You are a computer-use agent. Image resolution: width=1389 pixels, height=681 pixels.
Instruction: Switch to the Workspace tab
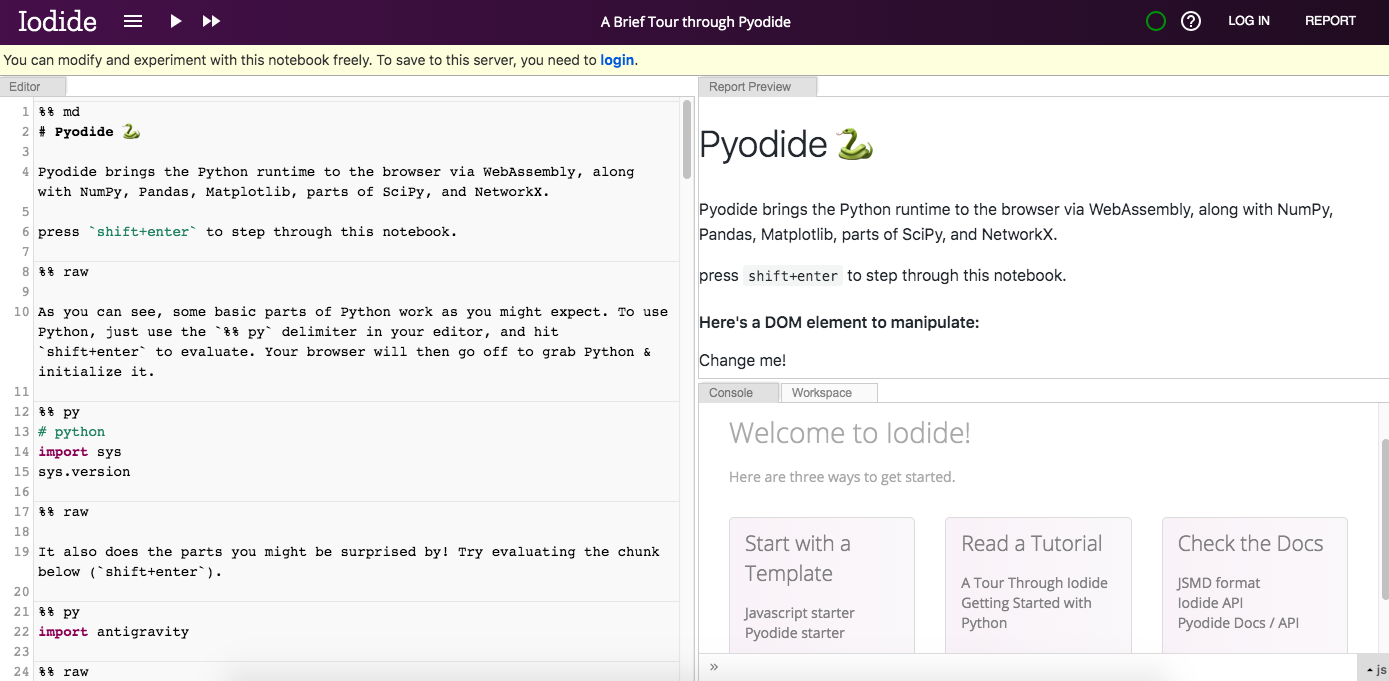pyautogui.click(x=821, y=393)
